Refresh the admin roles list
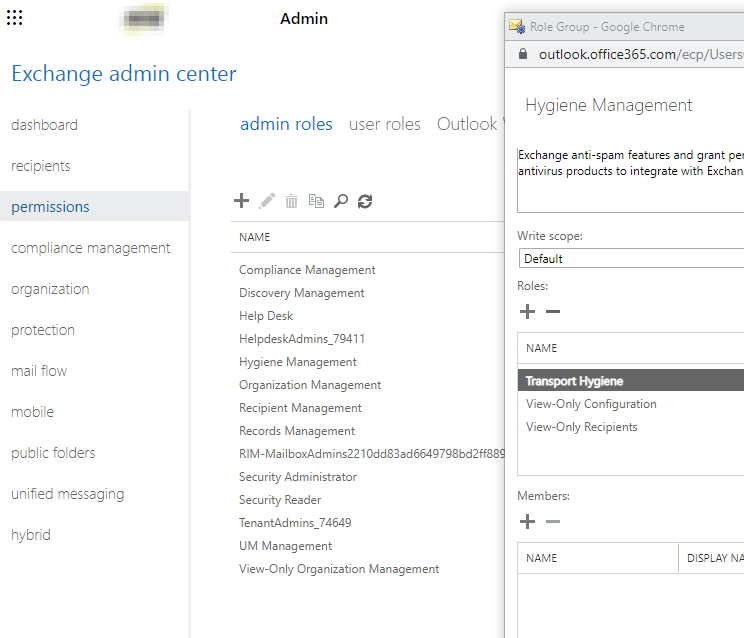This screenshot has width=744, height=638. coord(365,201)
